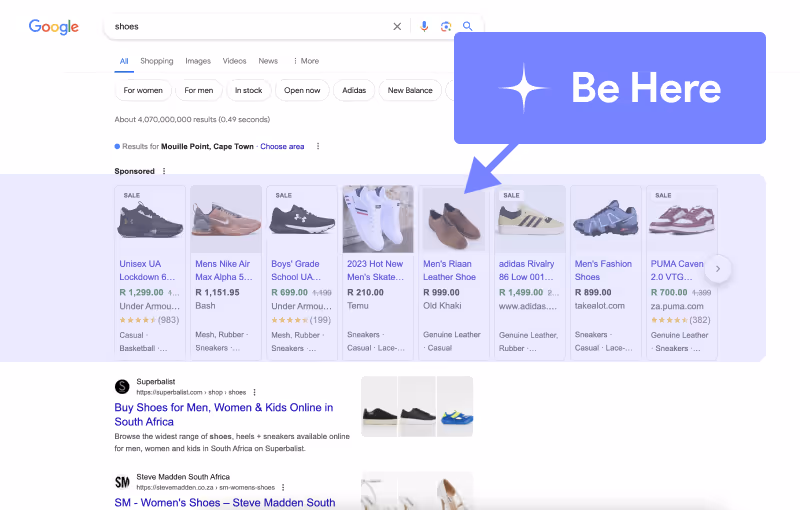This screenshot has height=510, width=800.
Task: Click the black Boys' Grade School UA image
Action: [x=302, y=220]
